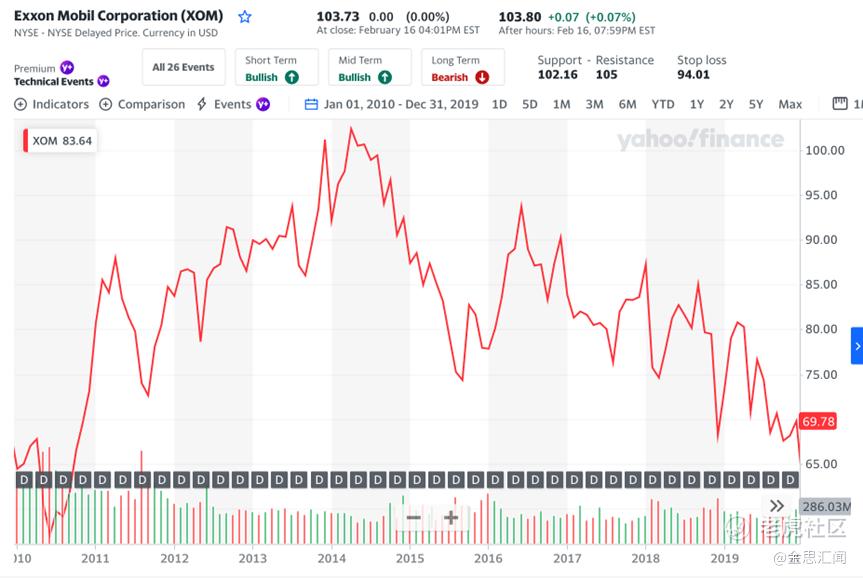Screen dimensions: 863x578
Task: Click the Technical Events Y+ badge
Action: tap(103, 81)
